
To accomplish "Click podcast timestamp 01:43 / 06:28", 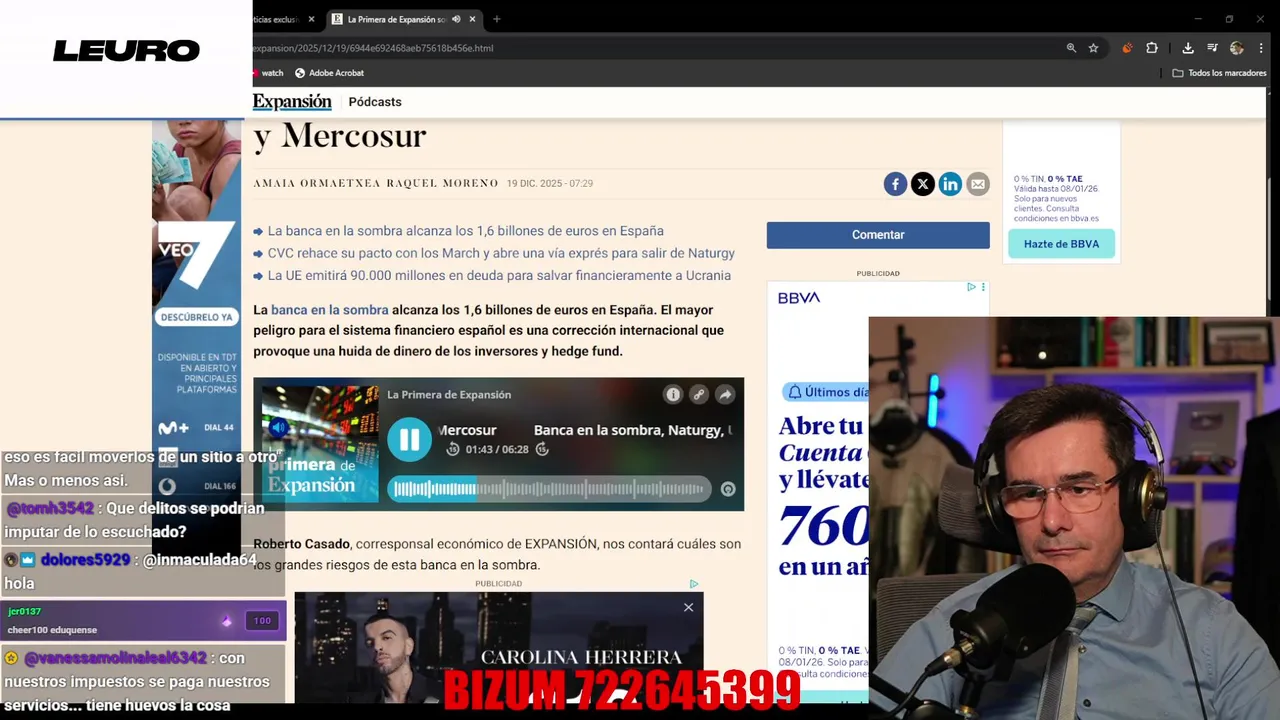I will point(497,450).
